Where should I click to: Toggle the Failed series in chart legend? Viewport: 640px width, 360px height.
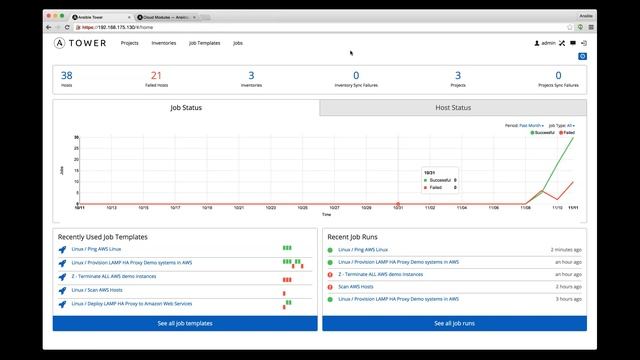[567, 133]
